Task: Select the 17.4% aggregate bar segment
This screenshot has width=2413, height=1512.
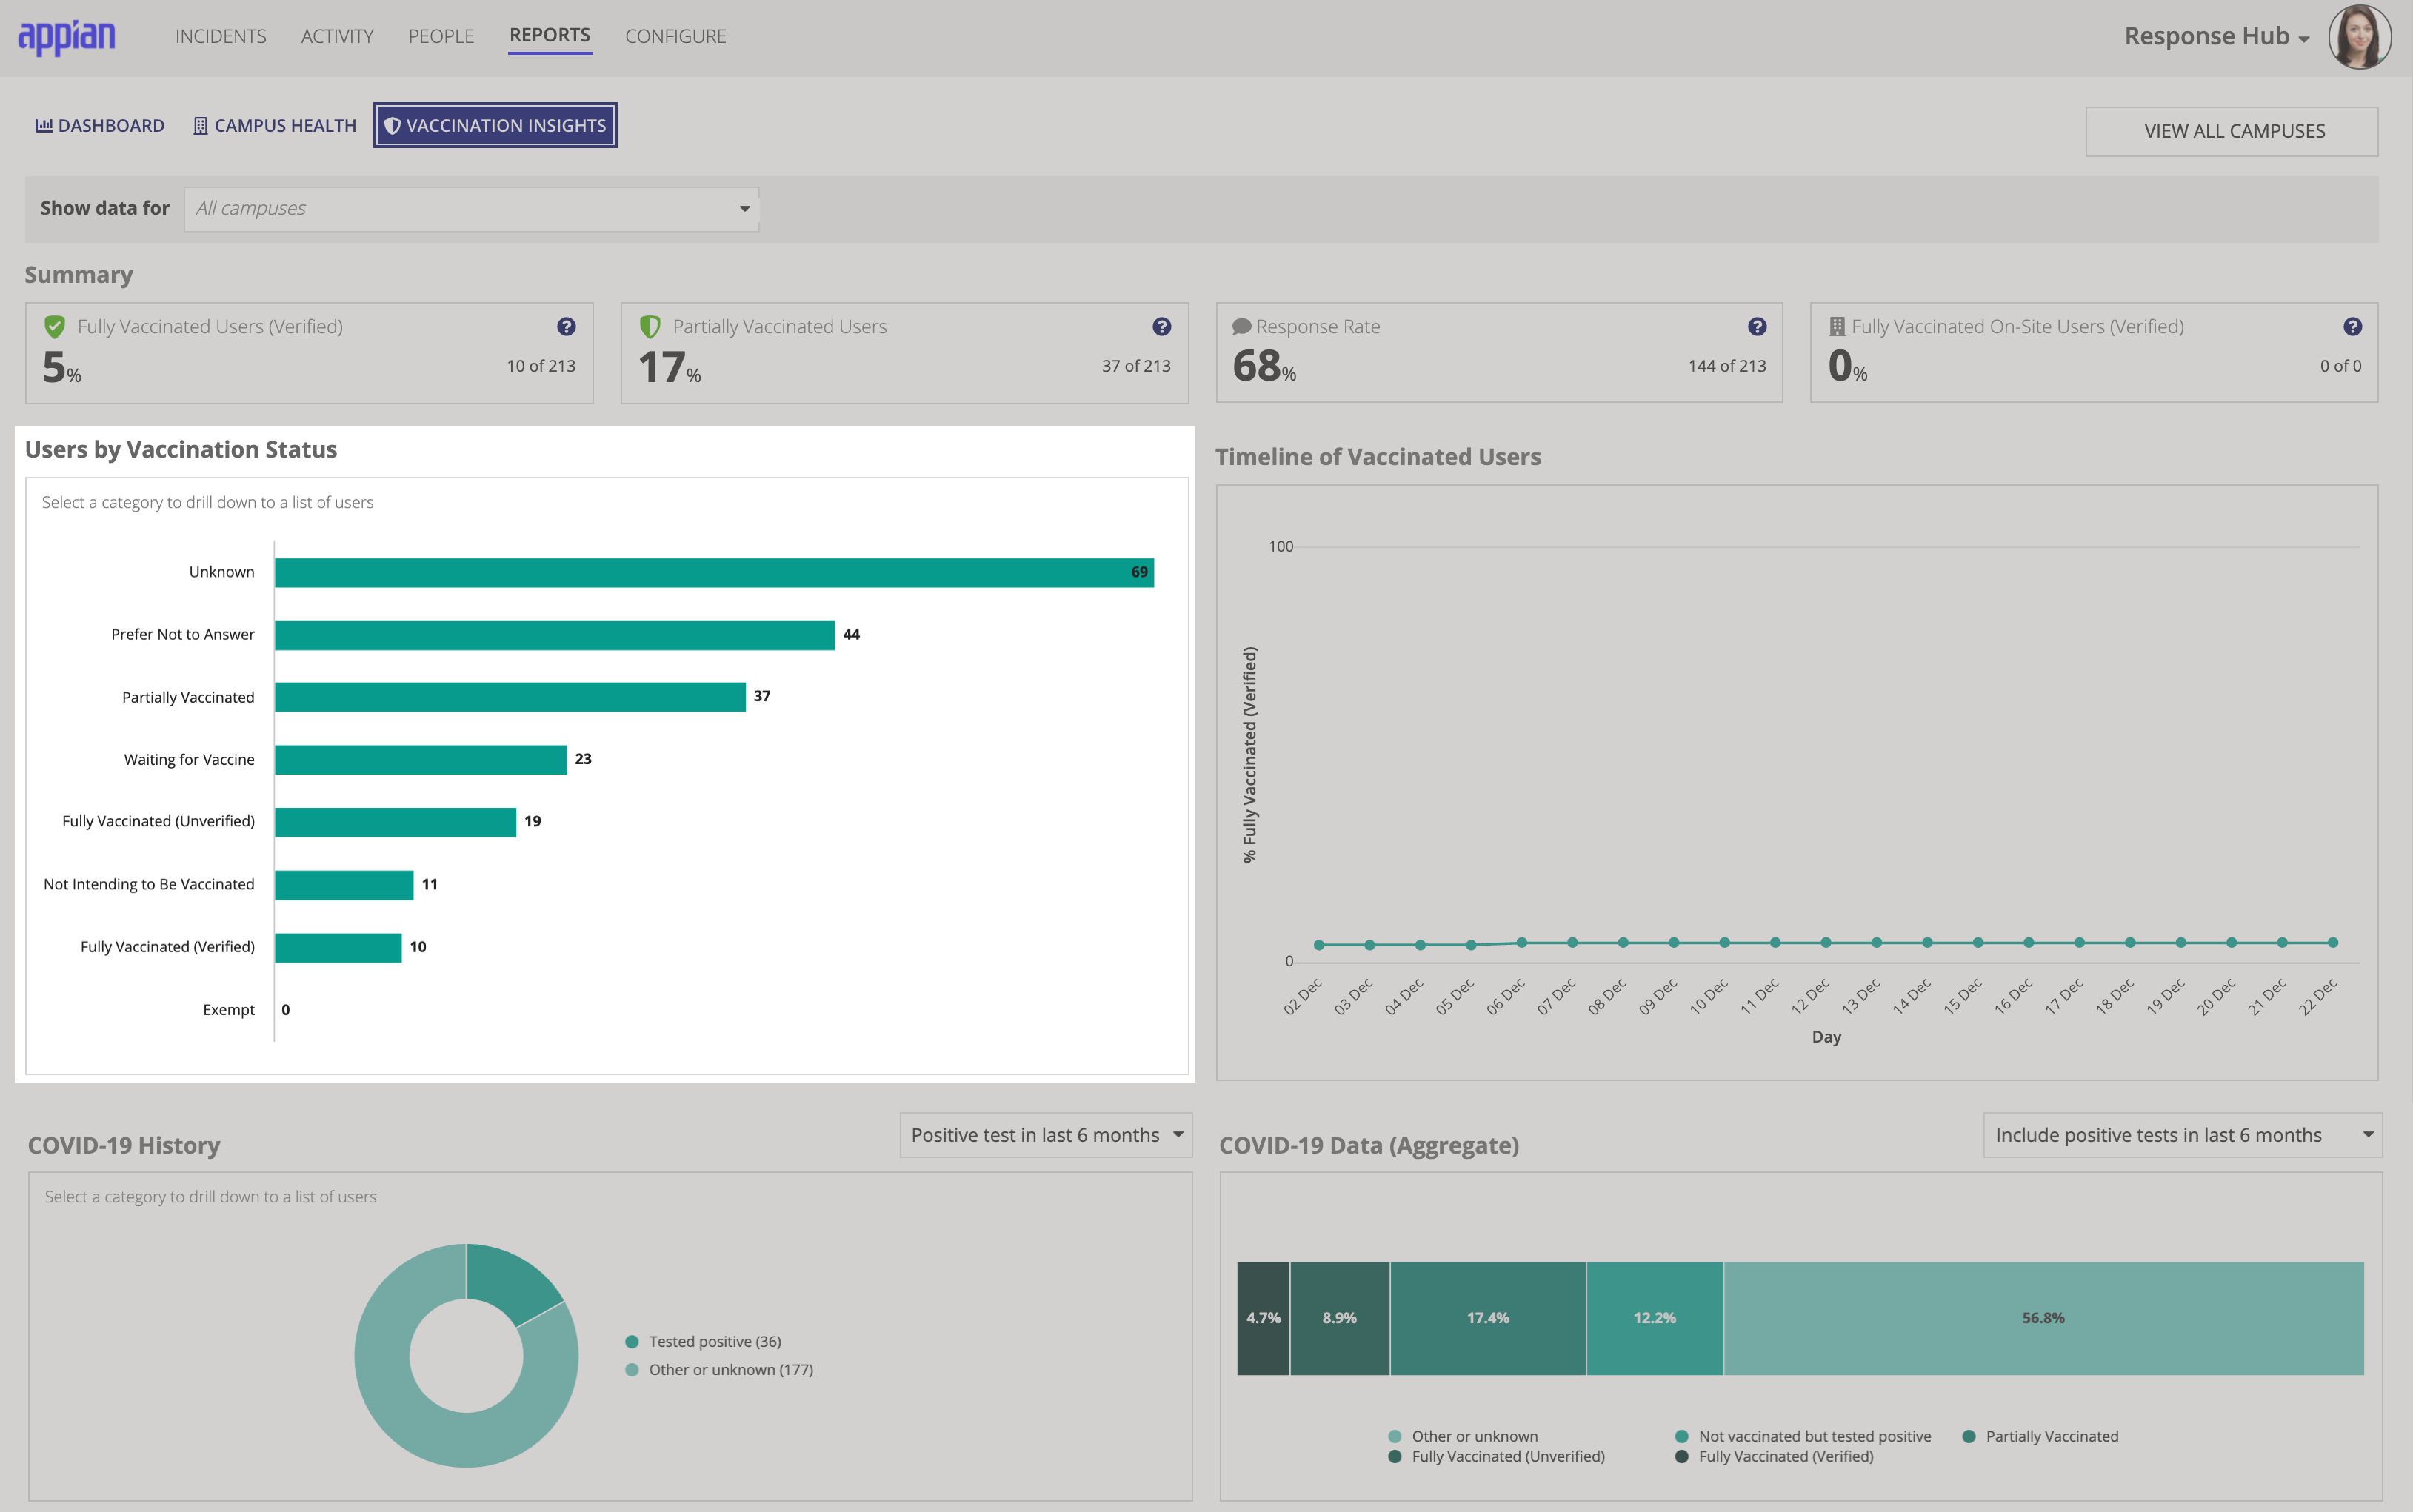Action: pyautogui.click(x=1487, y=1318)
